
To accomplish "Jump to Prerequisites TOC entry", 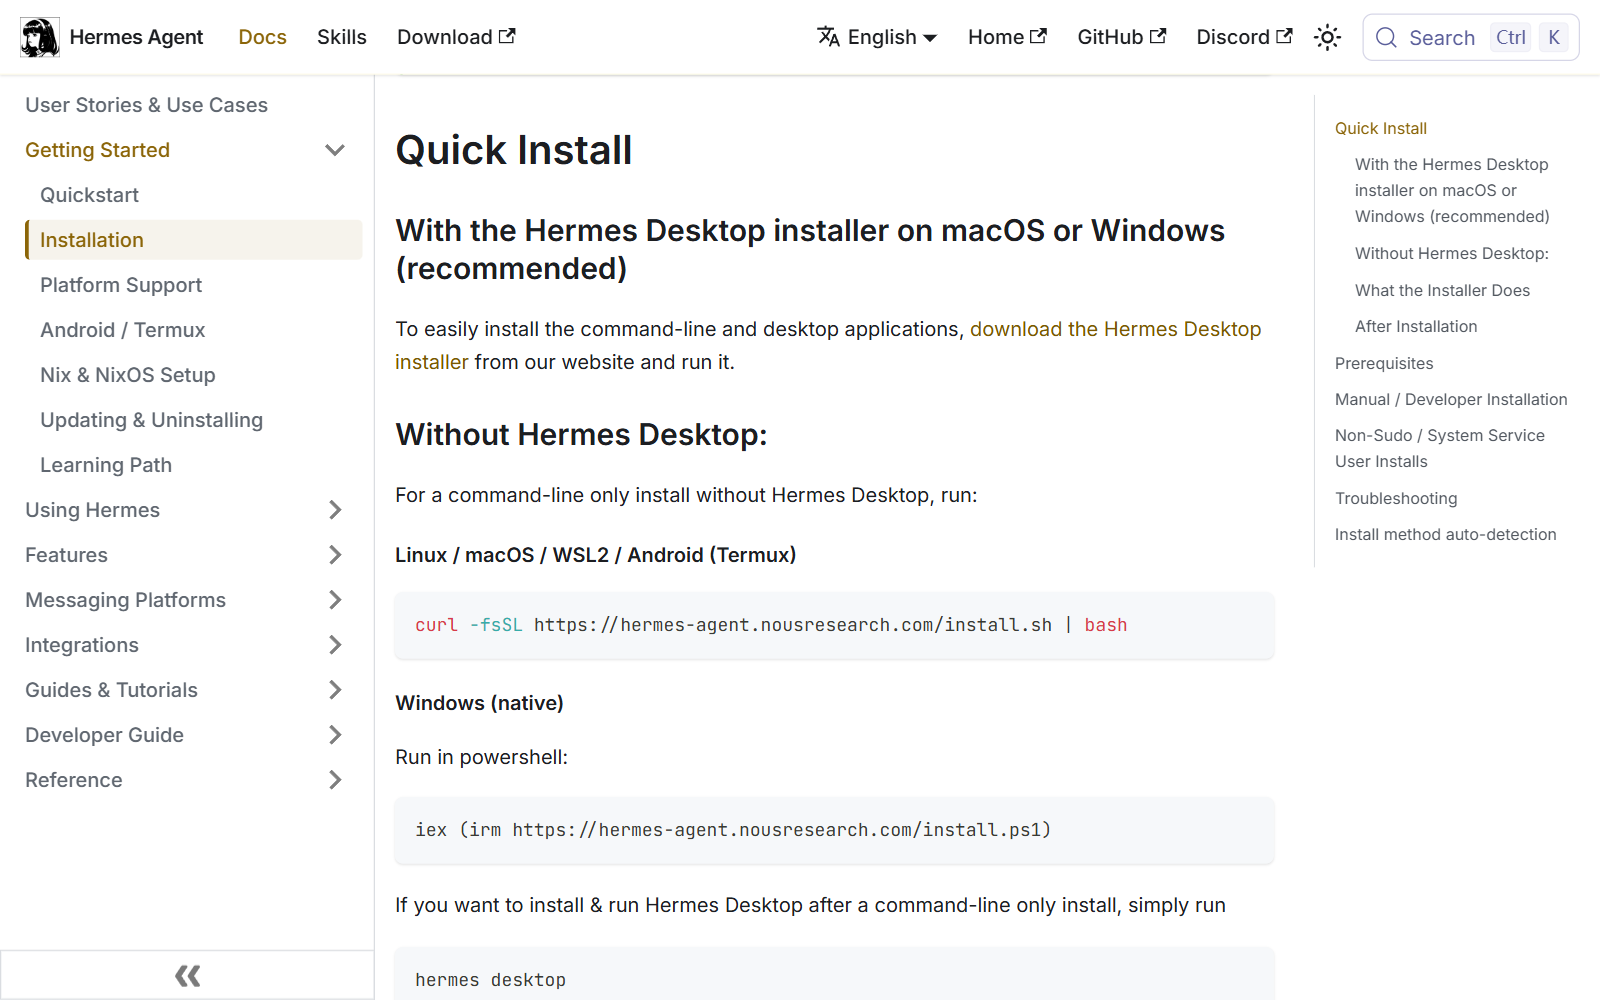I will [1384, 363].
